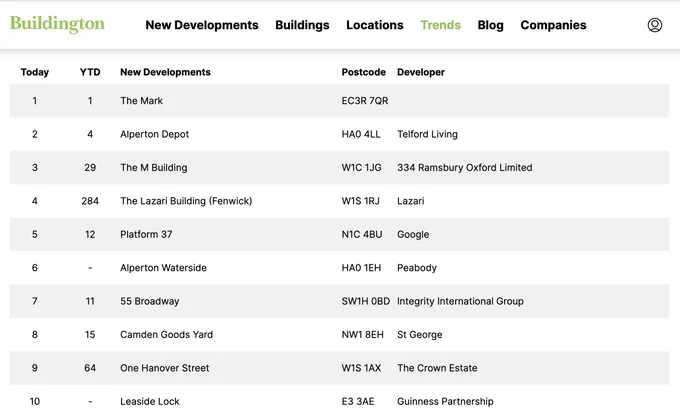This screenshot has width=680, height=417.
Task: Open The Mark development
Action: tap(141, 101)
